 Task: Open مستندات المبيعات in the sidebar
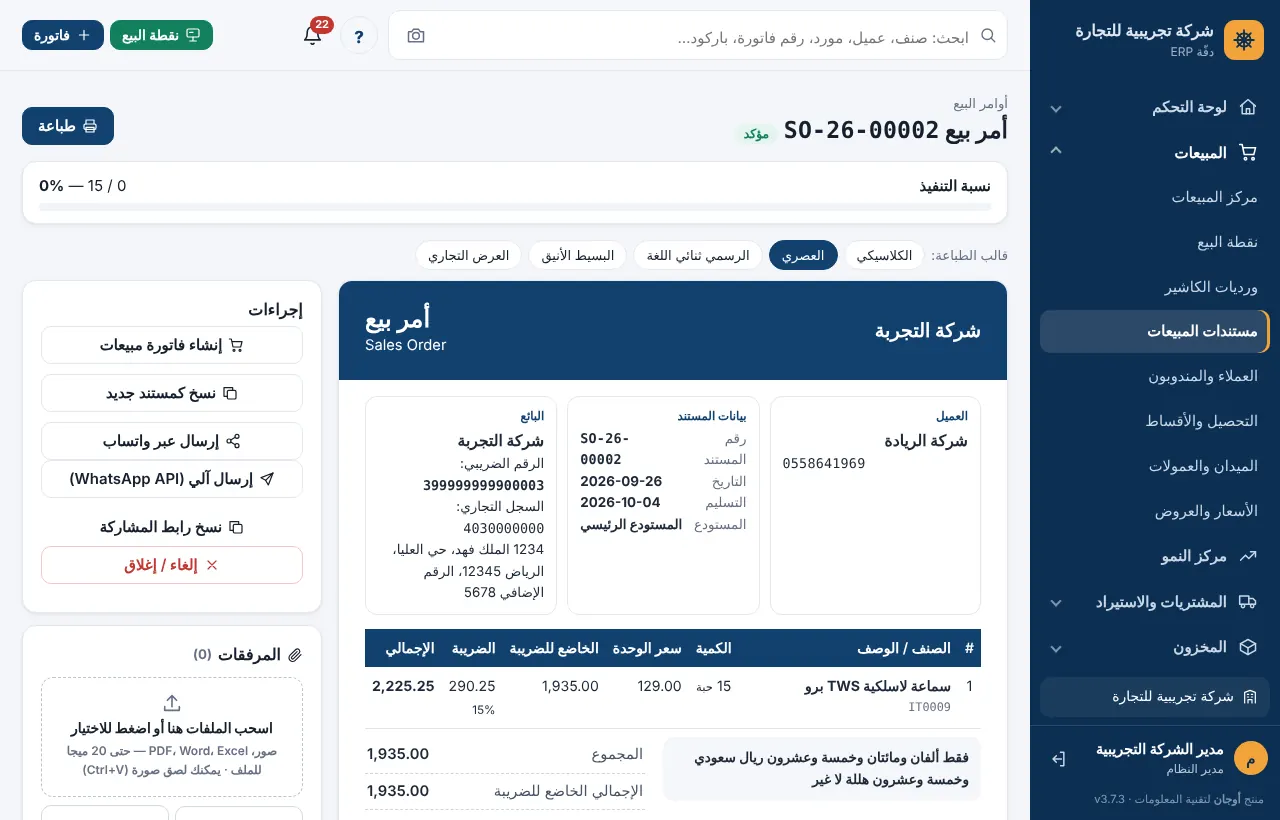tap(1155, 331)
